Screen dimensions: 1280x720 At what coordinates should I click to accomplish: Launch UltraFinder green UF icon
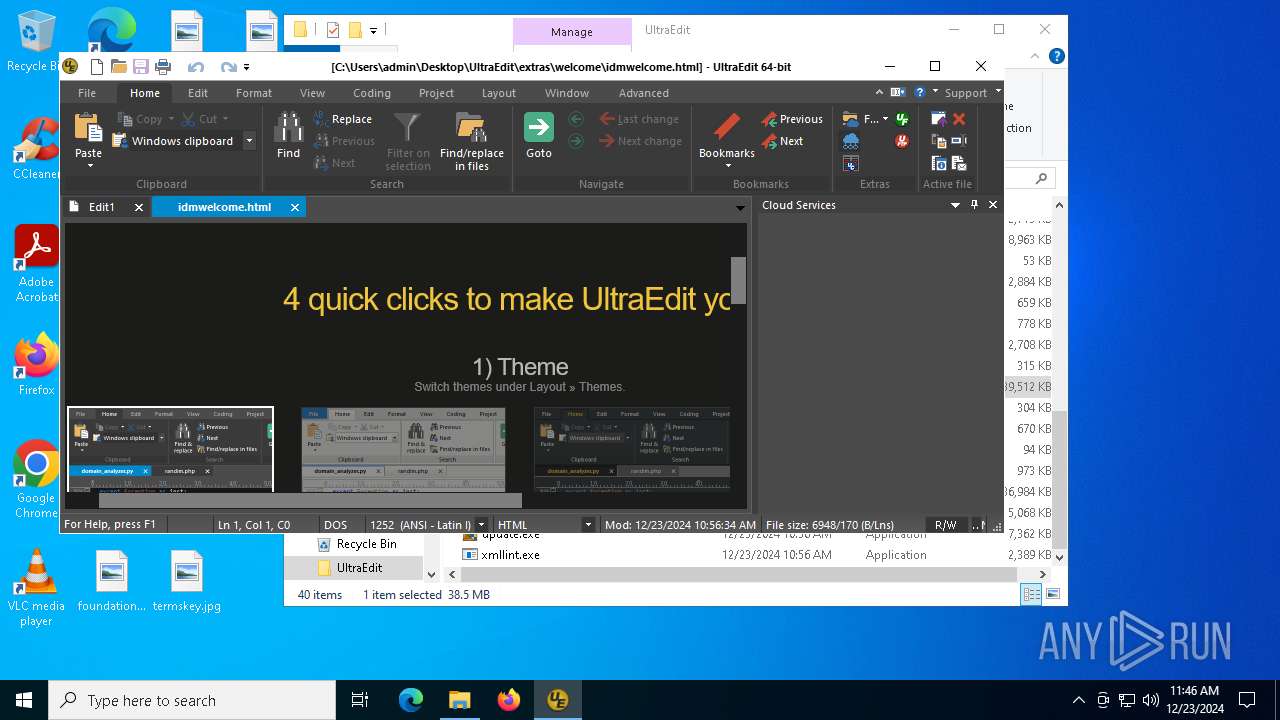point(902,119)
